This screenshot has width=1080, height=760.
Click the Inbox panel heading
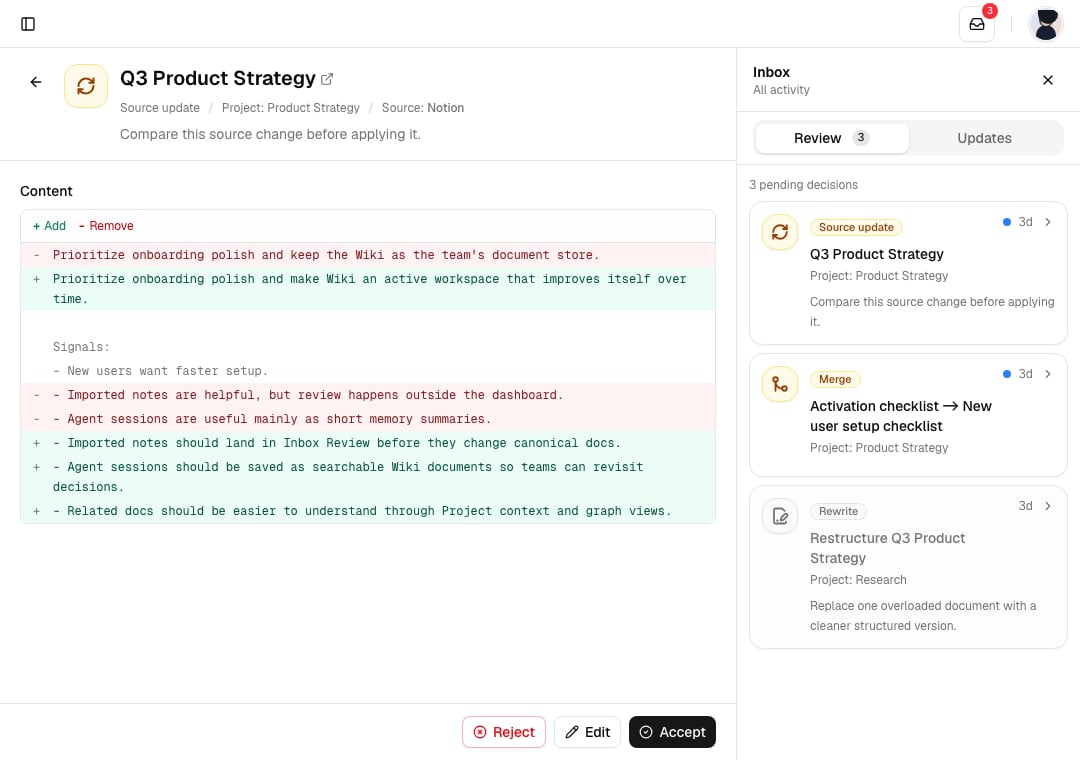(x=771, y=72)
